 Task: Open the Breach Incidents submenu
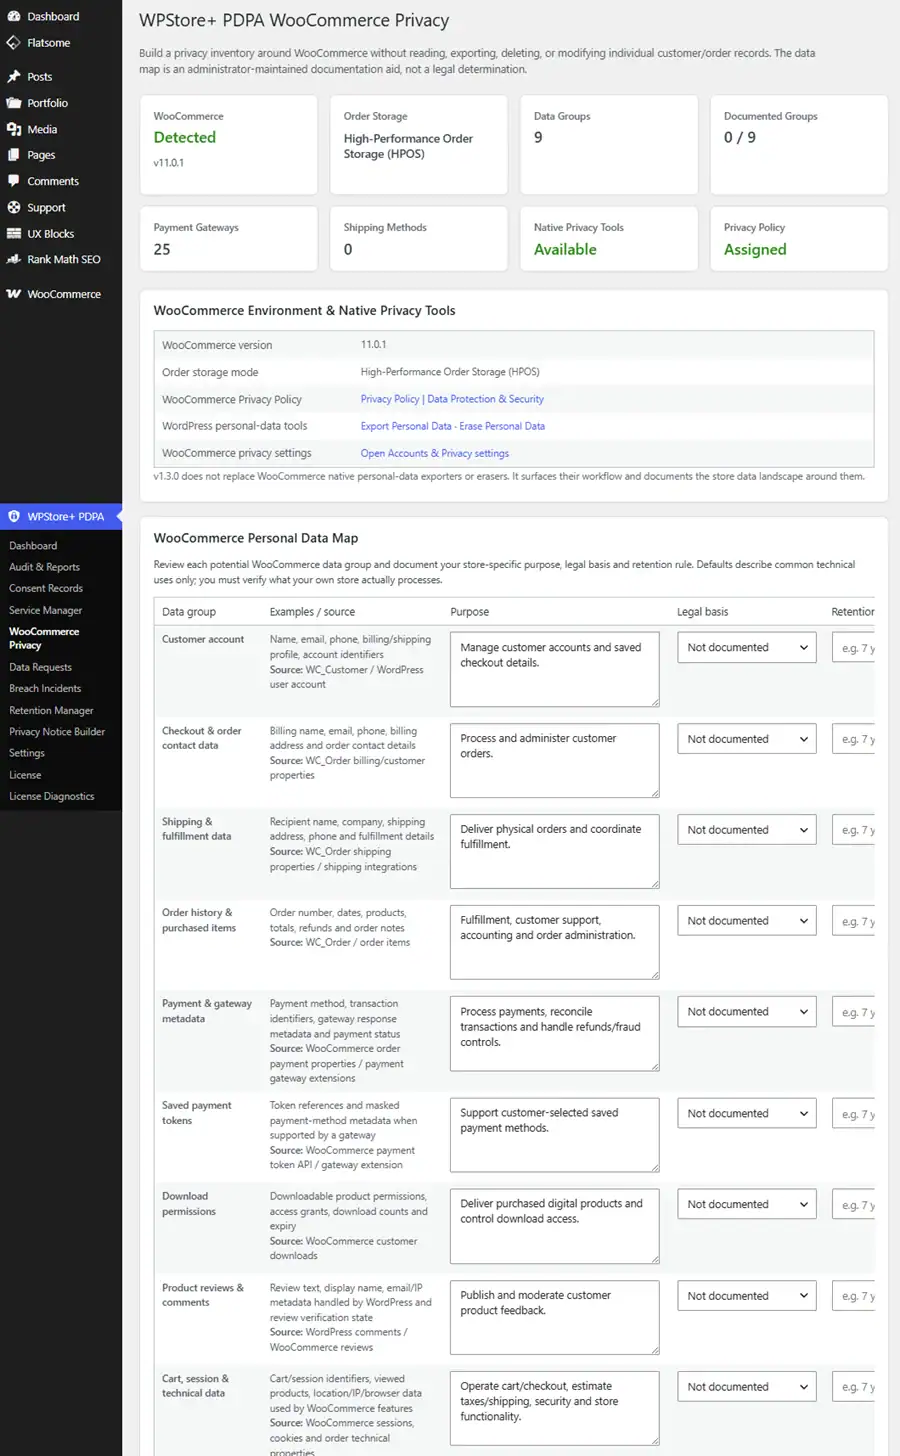[45, 688]
